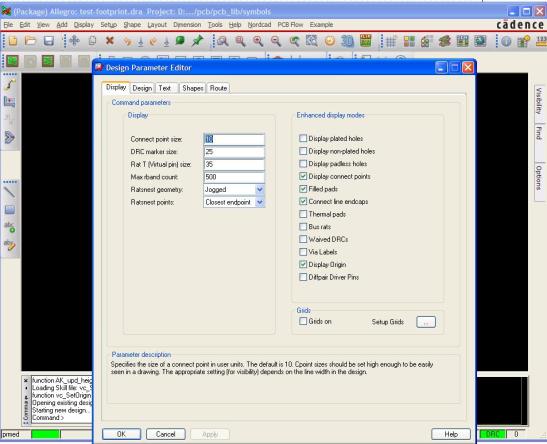Click the Cancel button
The height and width of the screenshot is (444, 547).
pyautogui.click(x=165, y=434)
